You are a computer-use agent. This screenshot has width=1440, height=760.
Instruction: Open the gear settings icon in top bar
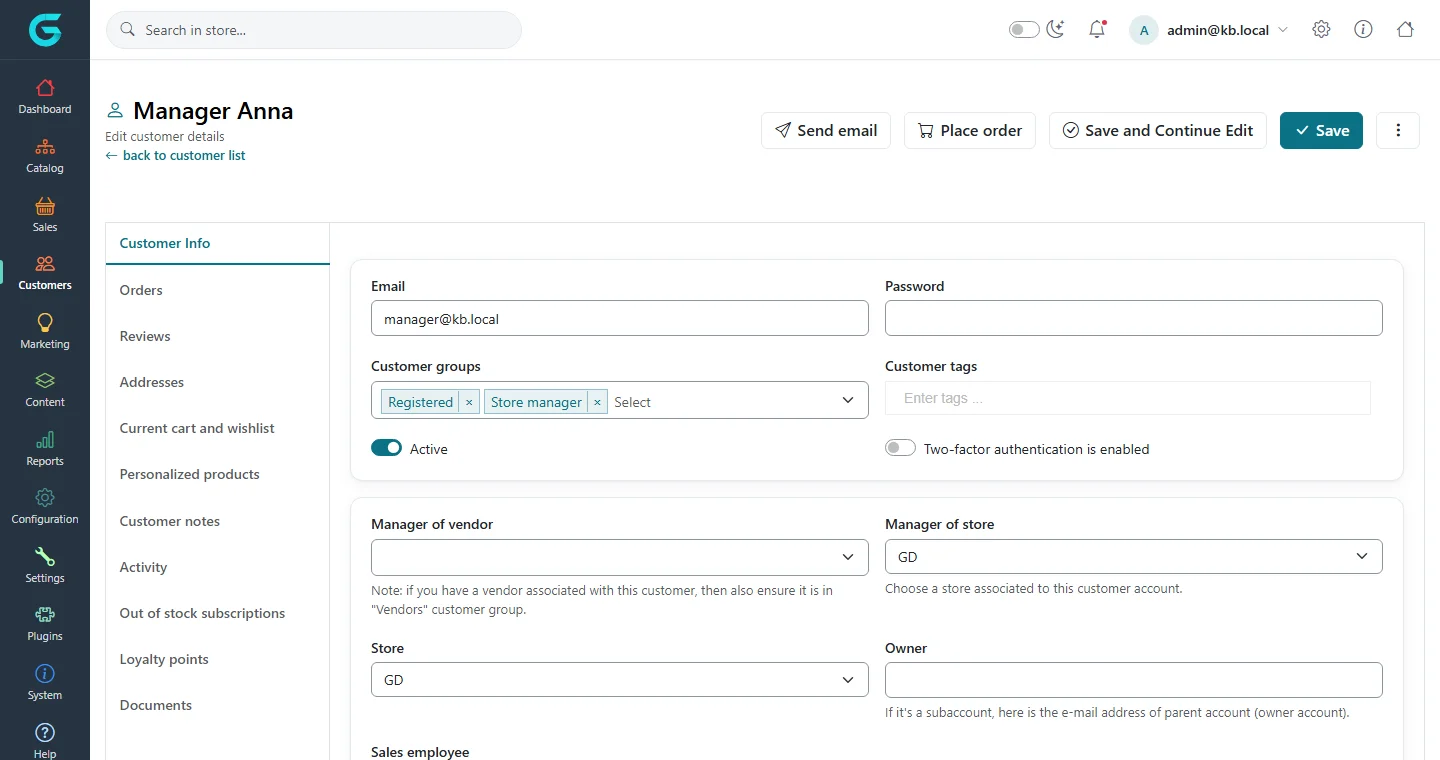1321,30
